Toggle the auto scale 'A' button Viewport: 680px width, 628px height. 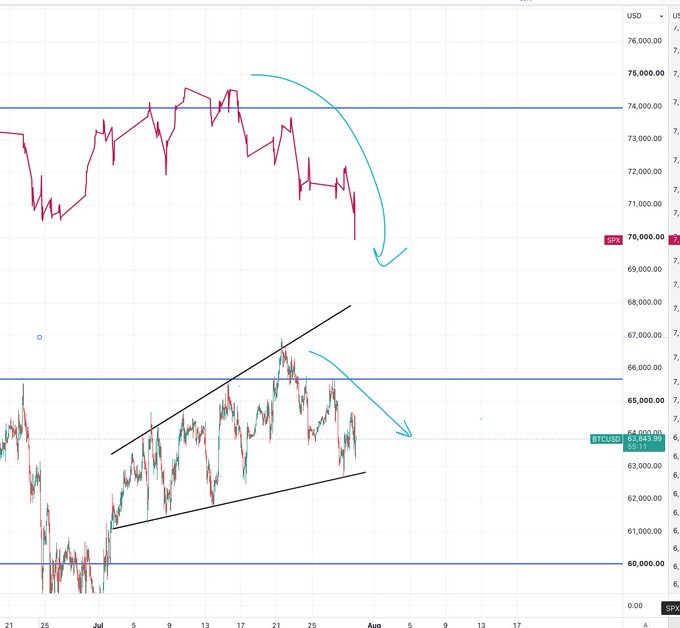tap(645, 625)
